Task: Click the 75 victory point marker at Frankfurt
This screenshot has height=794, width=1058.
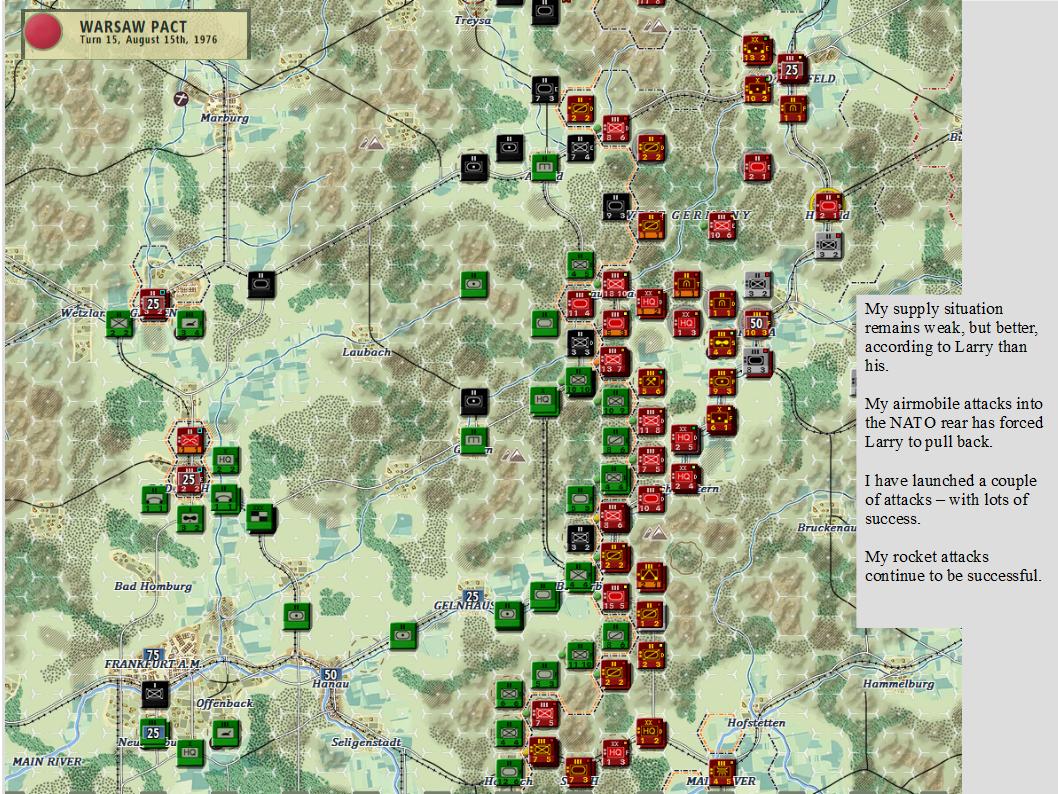Action: click(x=153, y=655)
